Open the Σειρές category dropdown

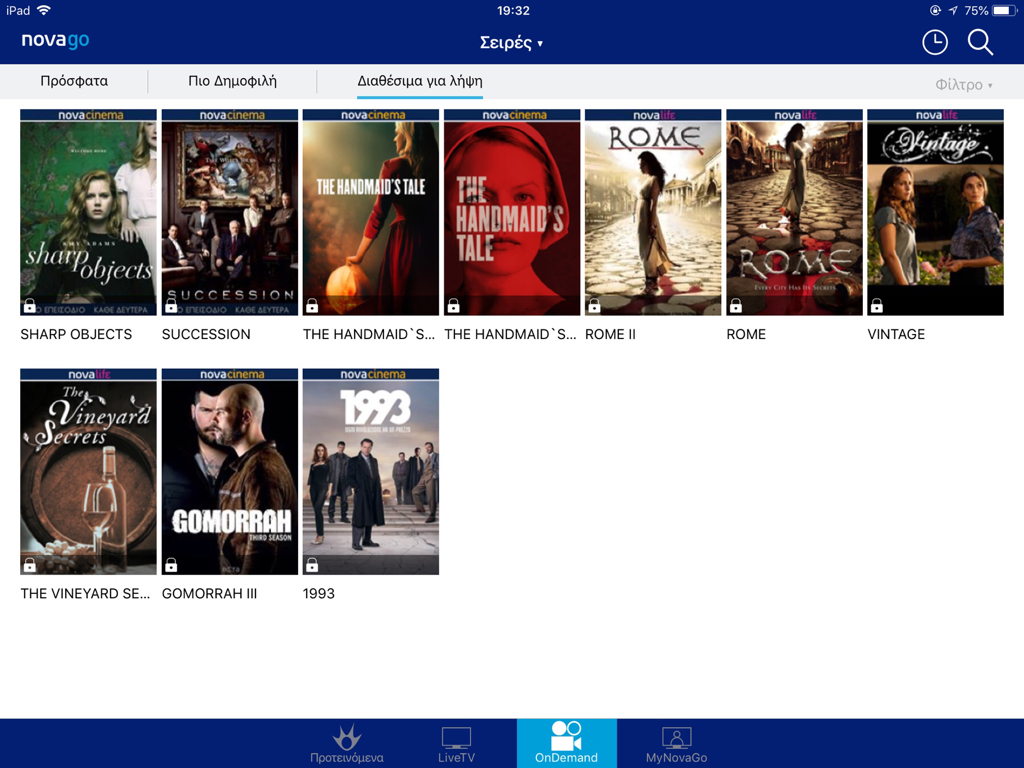511,43
